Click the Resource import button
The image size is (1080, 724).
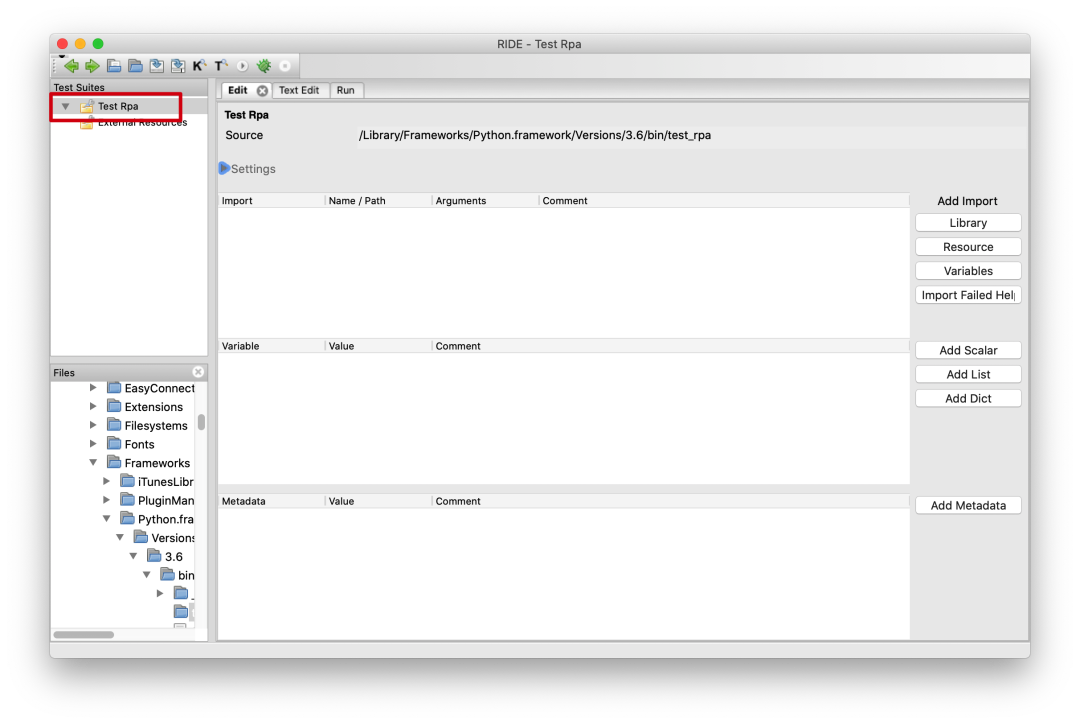pyautogui.click(x=968, y=247)
